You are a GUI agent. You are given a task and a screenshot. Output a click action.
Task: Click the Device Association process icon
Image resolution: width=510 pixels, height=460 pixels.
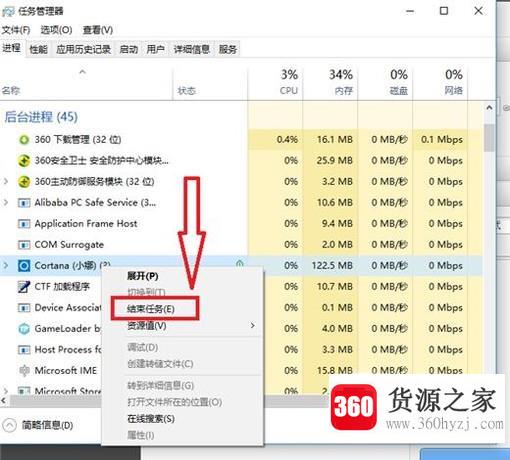pyautogui.click(x=24, y=308)
